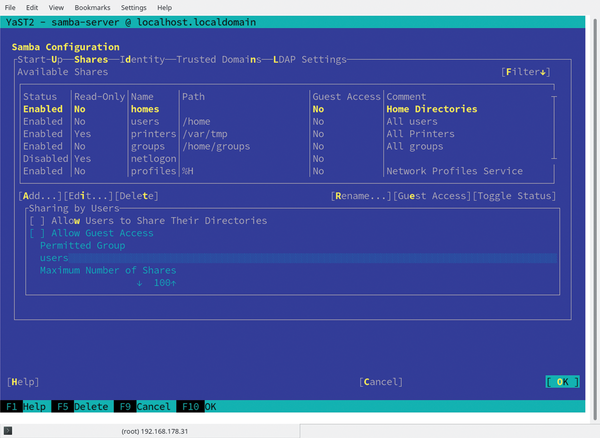
Task: Select the profiles share row
Action: coord(287,171)
